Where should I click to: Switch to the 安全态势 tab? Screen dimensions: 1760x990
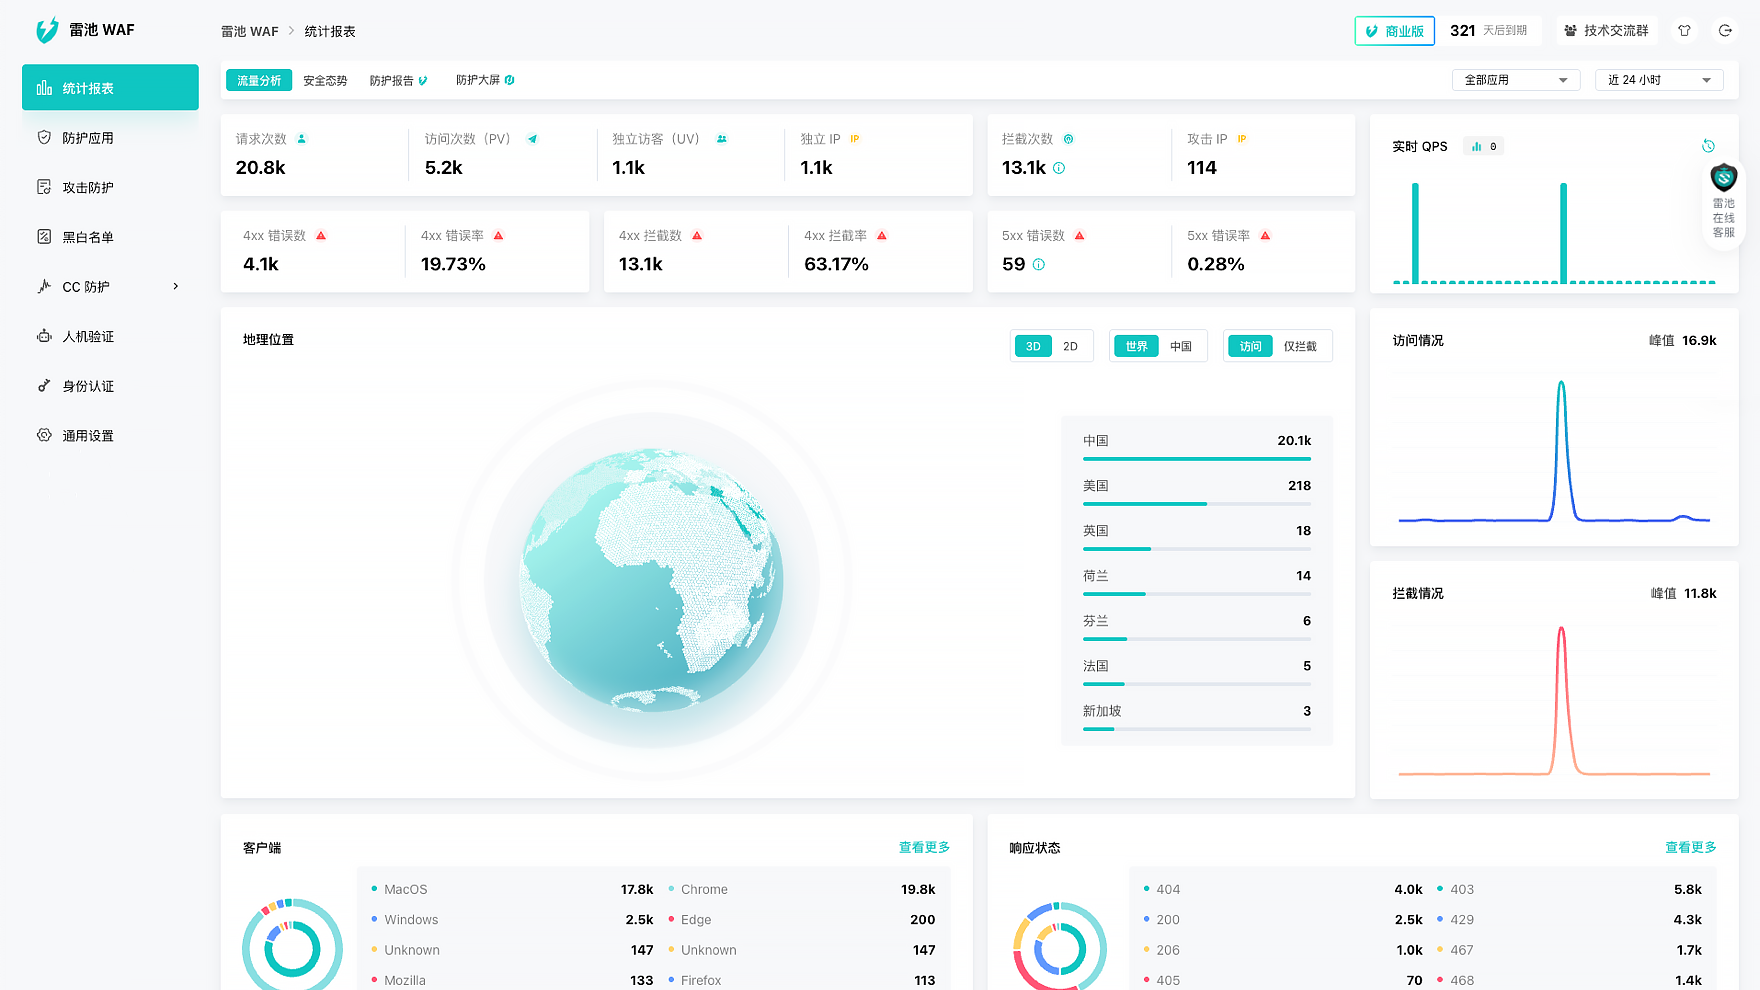(x=325, y=81)
